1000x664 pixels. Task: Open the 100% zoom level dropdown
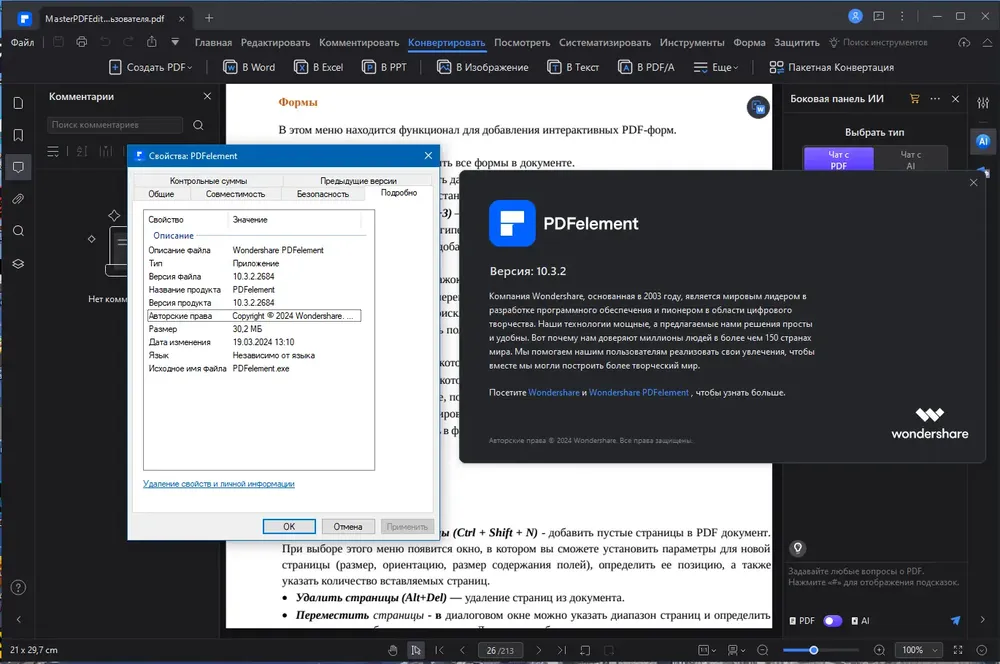(918, 650)
